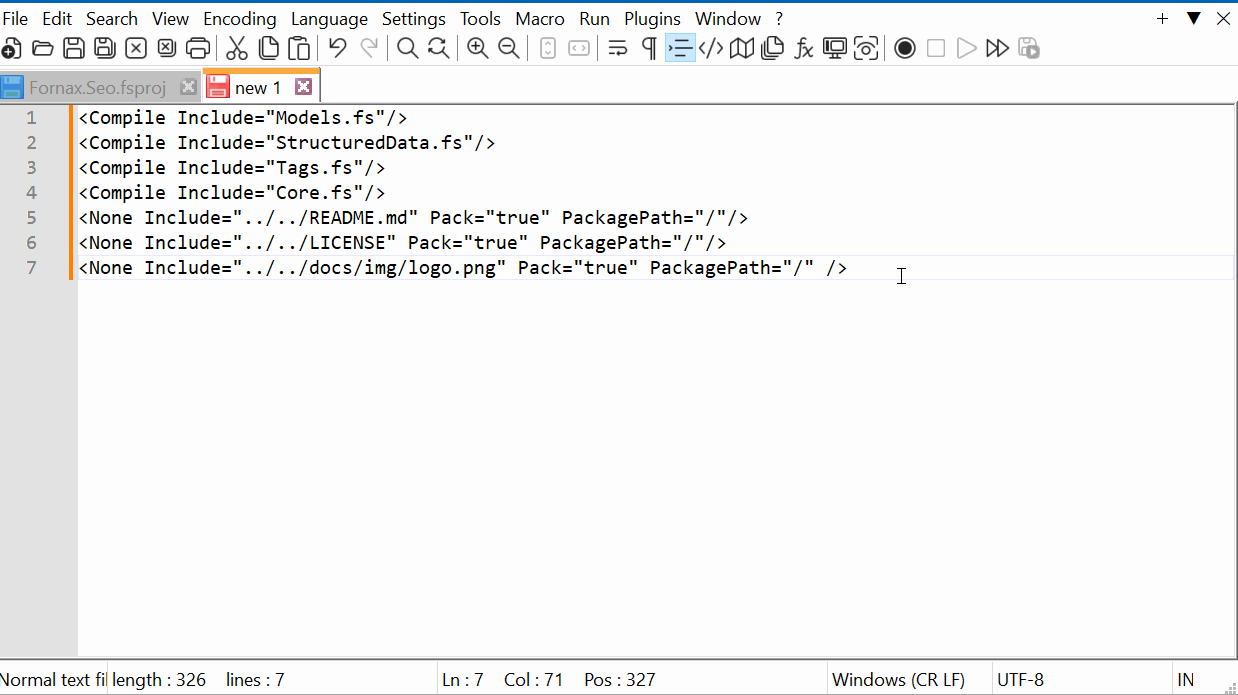The height and width of the screenshot is (695, 1238).
Task: Show all characters
Action: pos(648,47)
